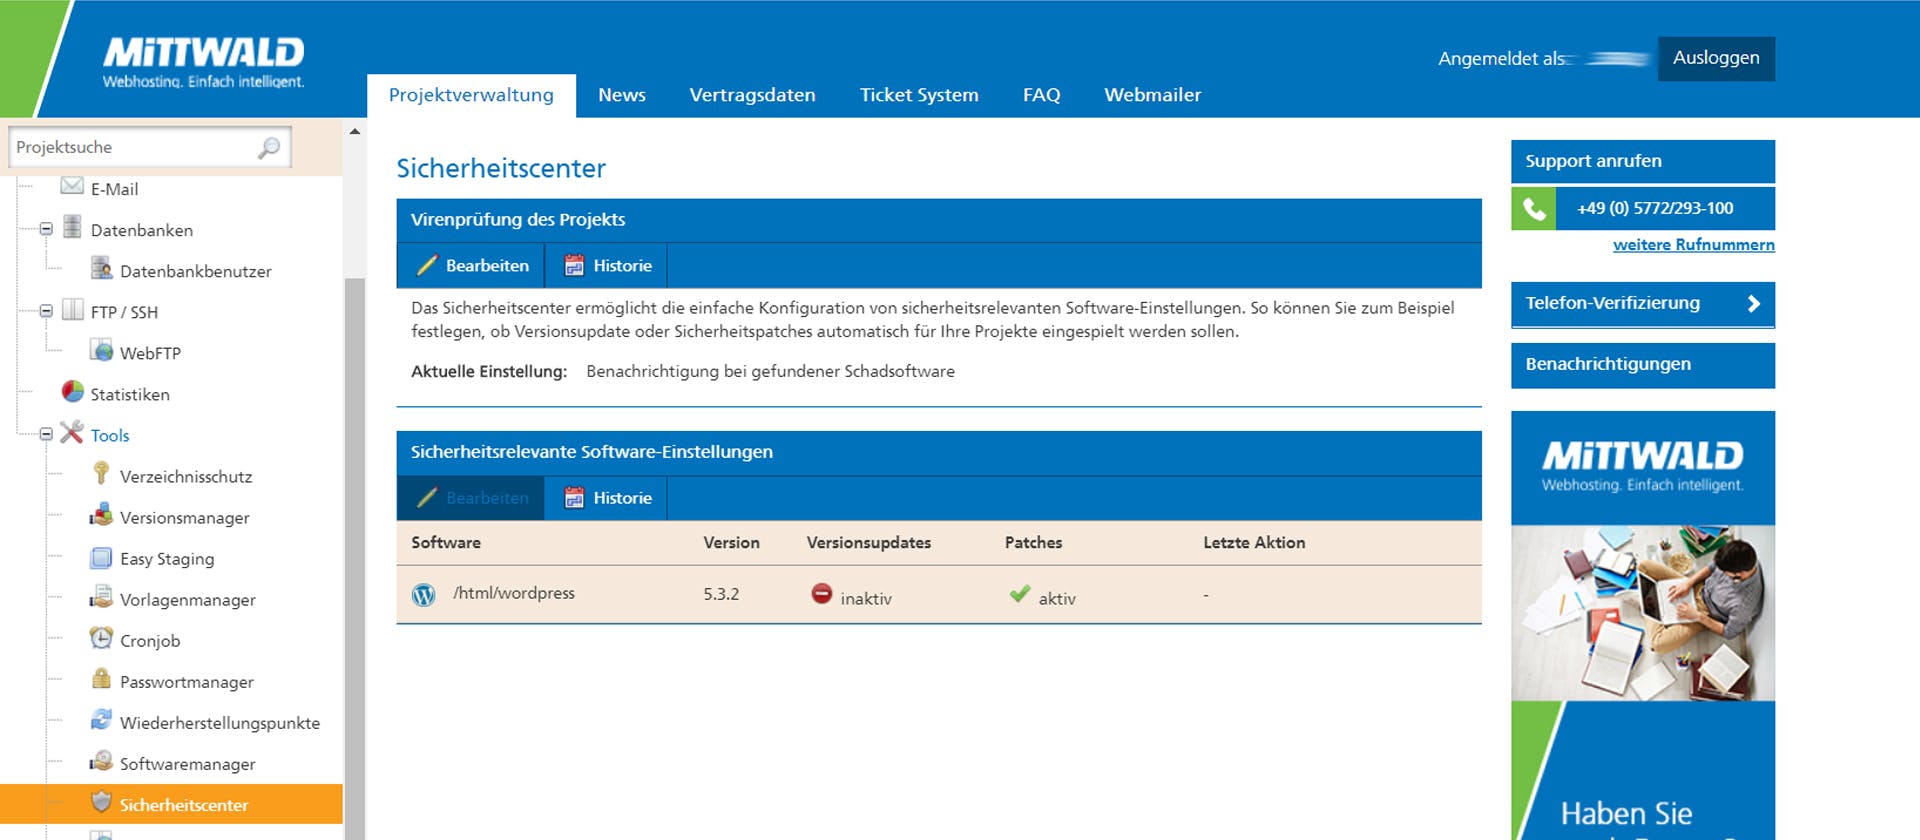This screenshot has height=840, width=1920.
Task: Click the red inaktiv status icon
Action: pyautogui.click(x=822, y=594)
